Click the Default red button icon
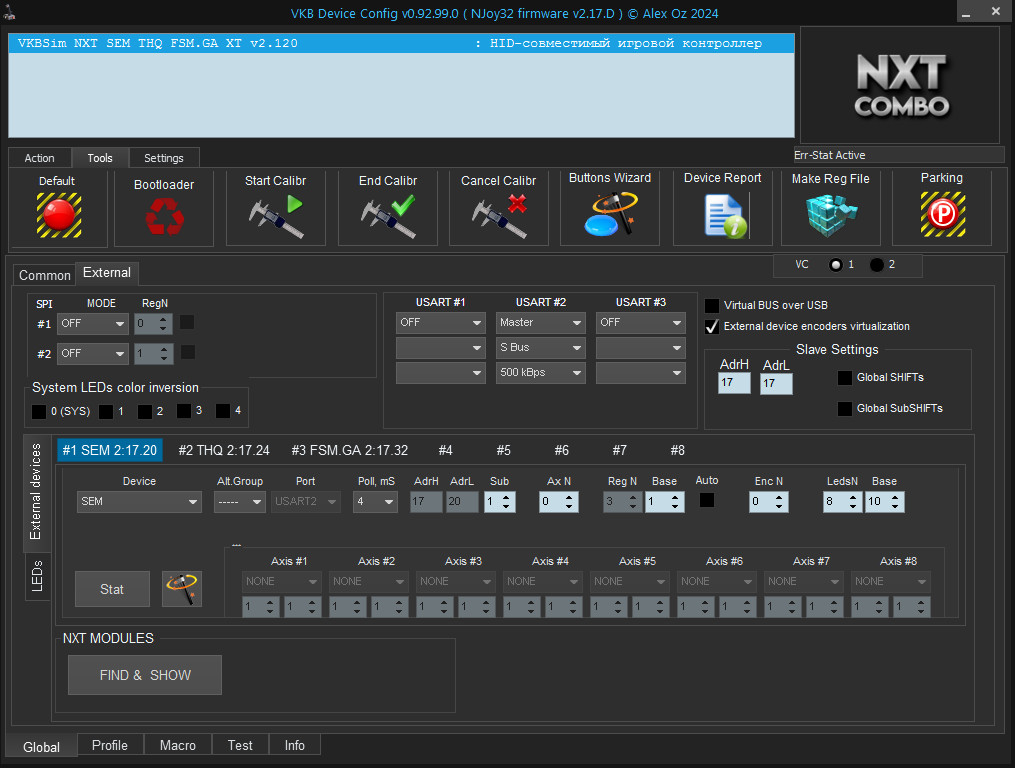Image resolution: width=1015 pixels, height=768 pixels. [59, 215]
